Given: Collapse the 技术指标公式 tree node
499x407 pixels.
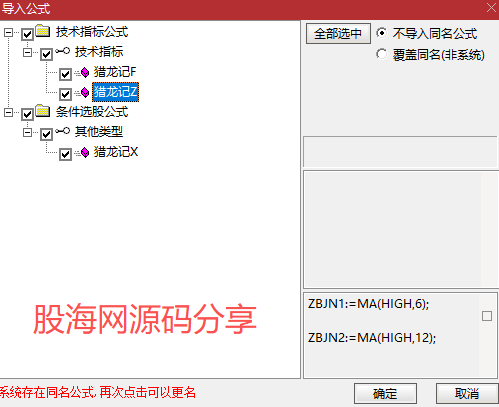Looking at the screenshot, I should (8, 32).
